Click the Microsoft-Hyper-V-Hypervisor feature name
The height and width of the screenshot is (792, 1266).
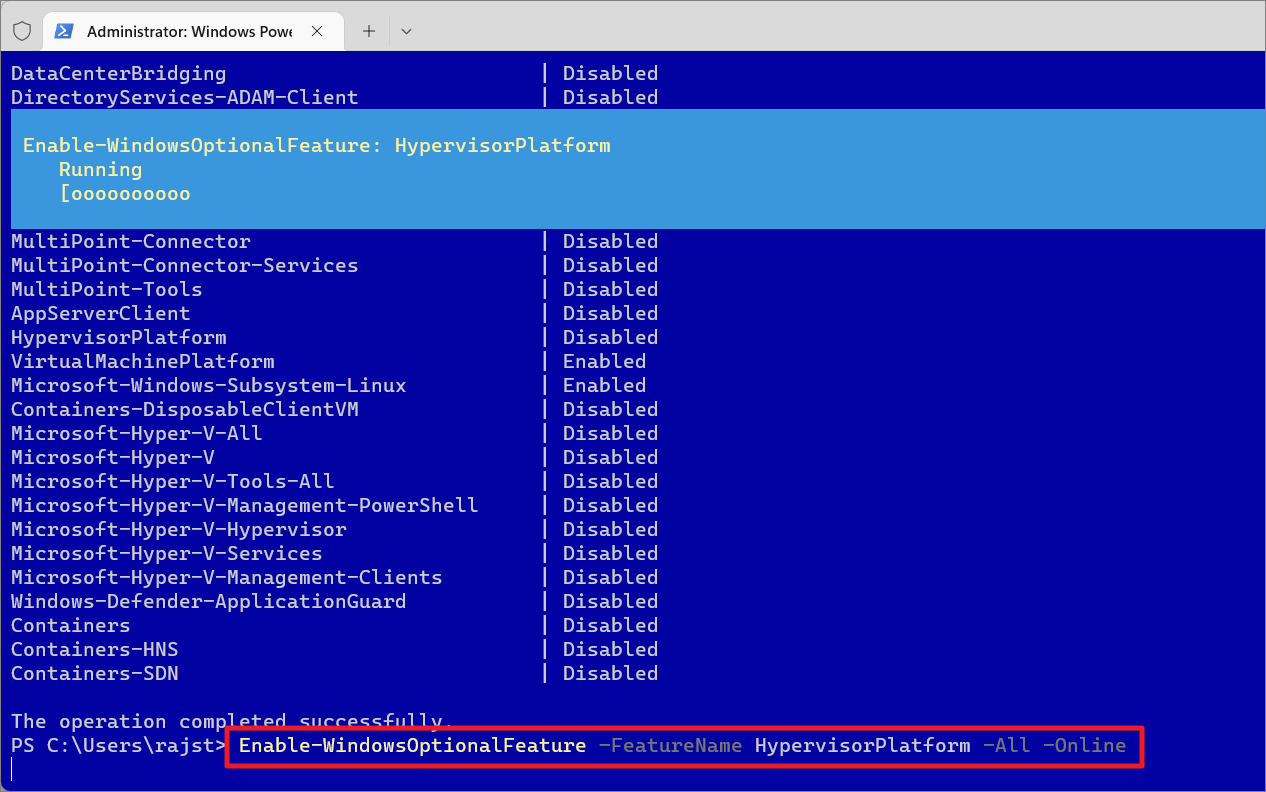(x=178, y=529)
